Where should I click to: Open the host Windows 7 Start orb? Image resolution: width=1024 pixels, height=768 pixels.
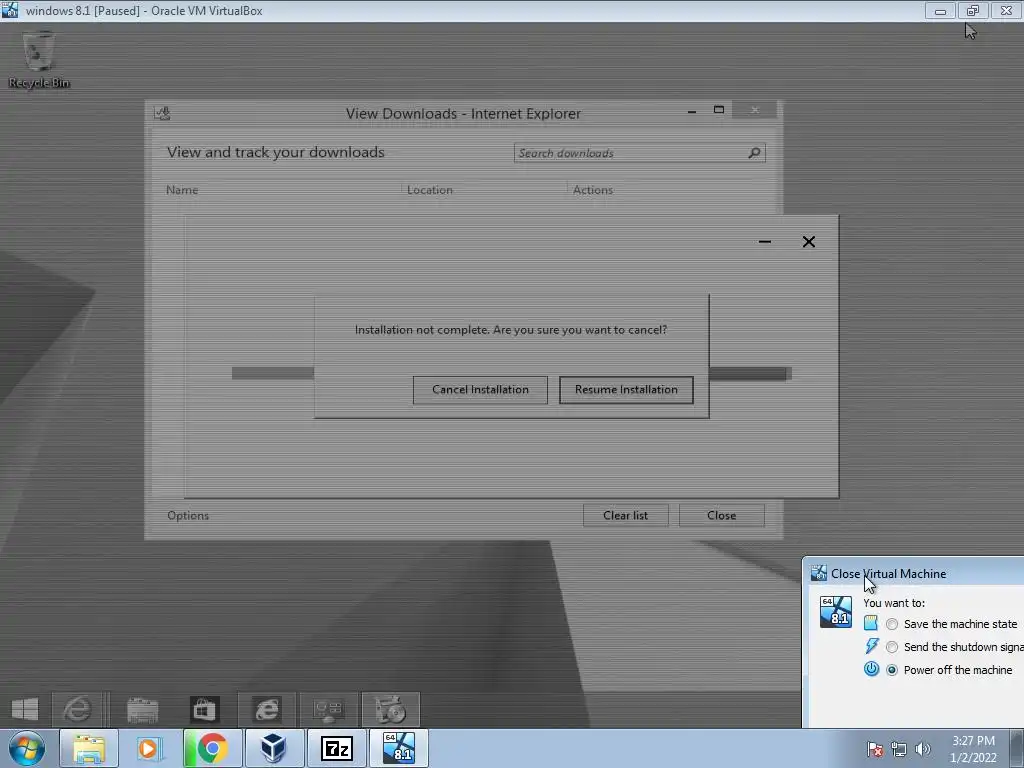click(27, 748)
